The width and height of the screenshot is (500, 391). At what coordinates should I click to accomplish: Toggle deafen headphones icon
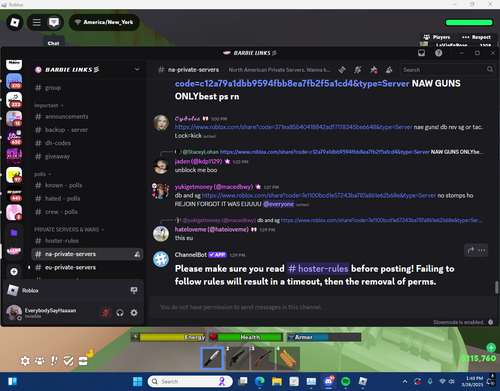(x=120, y=313)
